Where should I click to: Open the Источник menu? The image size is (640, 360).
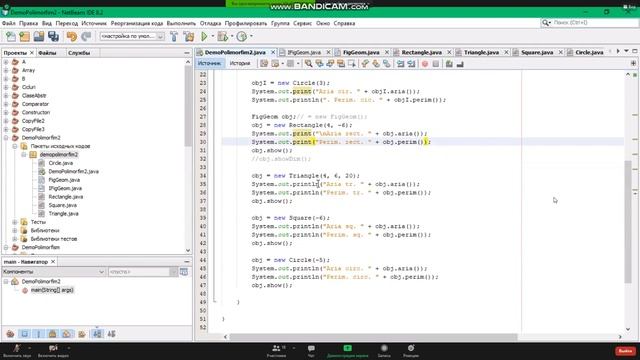pos(94,23)
